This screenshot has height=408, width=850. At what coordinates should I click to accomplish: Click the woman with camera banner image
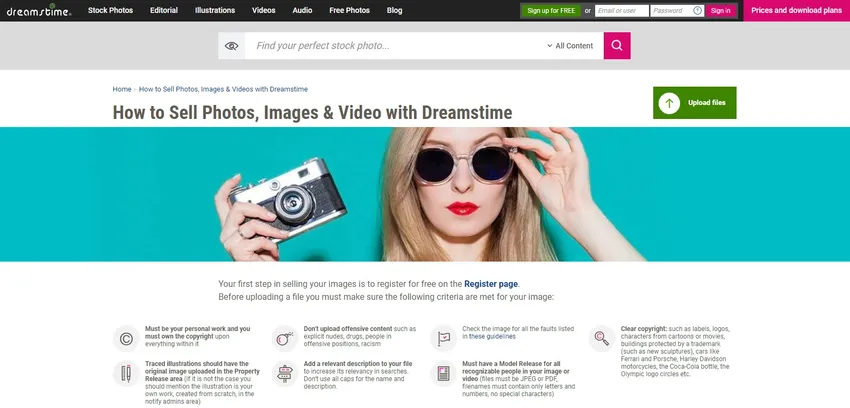[x=425, y=195]
